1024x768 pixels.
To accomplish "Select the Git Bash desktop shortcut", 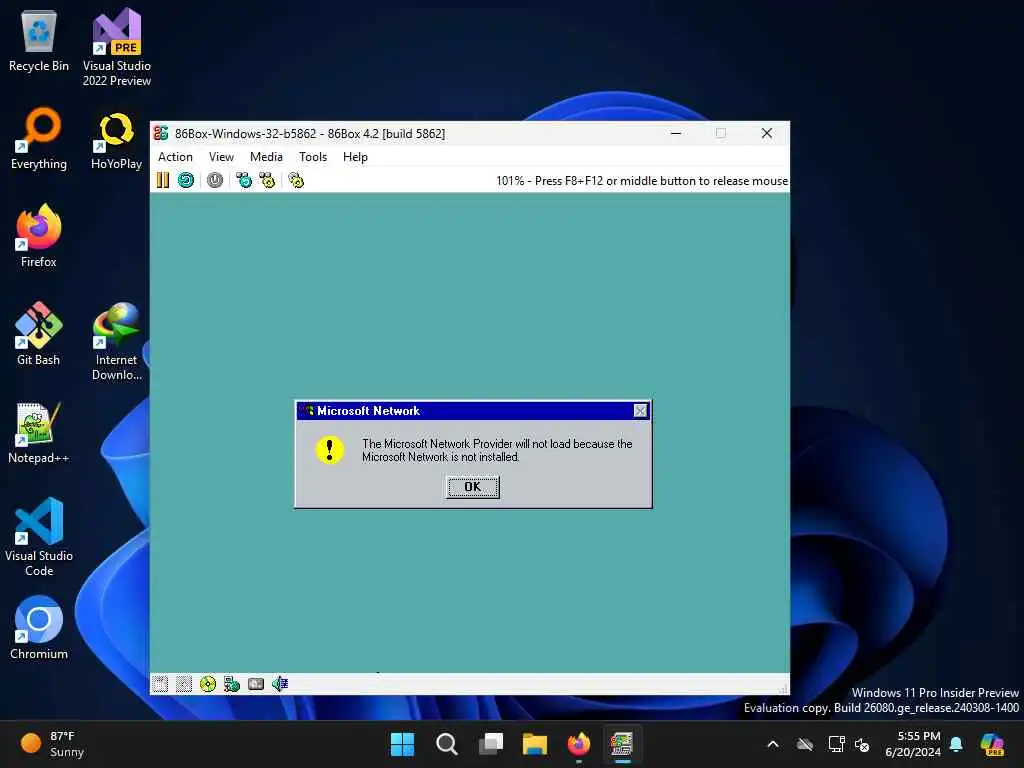I will coord(39,333).
